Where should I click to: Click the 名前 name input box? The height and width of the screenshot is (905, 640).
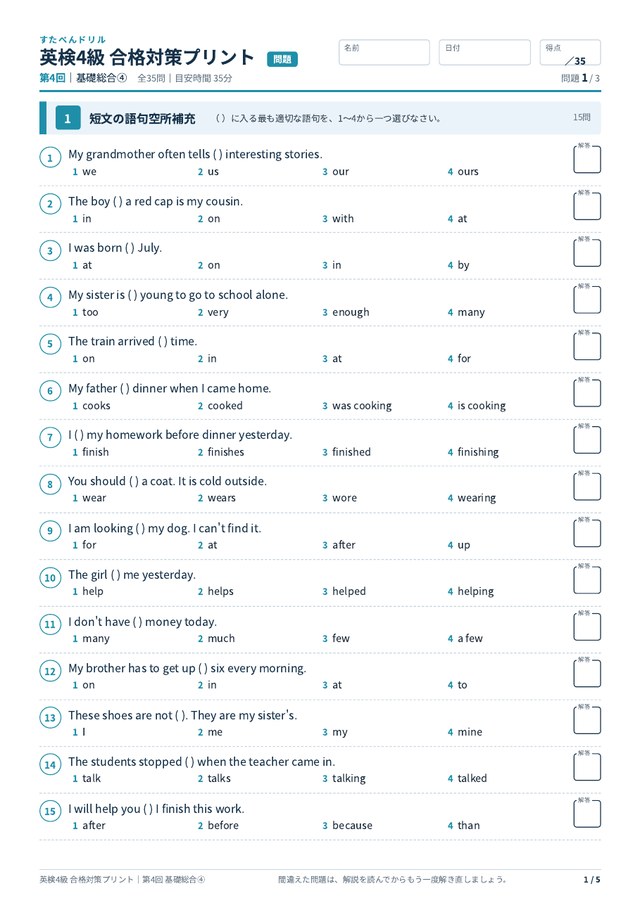coord(384,53)
